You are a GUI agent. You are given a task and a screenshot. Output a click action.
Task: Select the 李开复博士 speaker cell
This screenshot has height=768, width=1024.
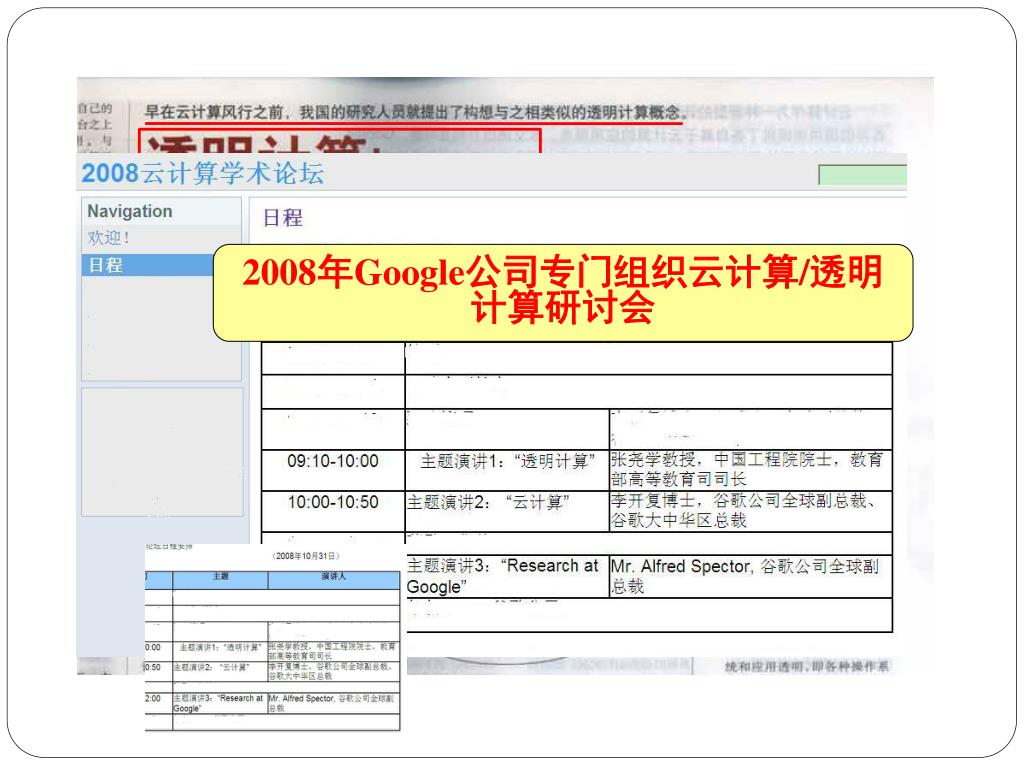750,511
